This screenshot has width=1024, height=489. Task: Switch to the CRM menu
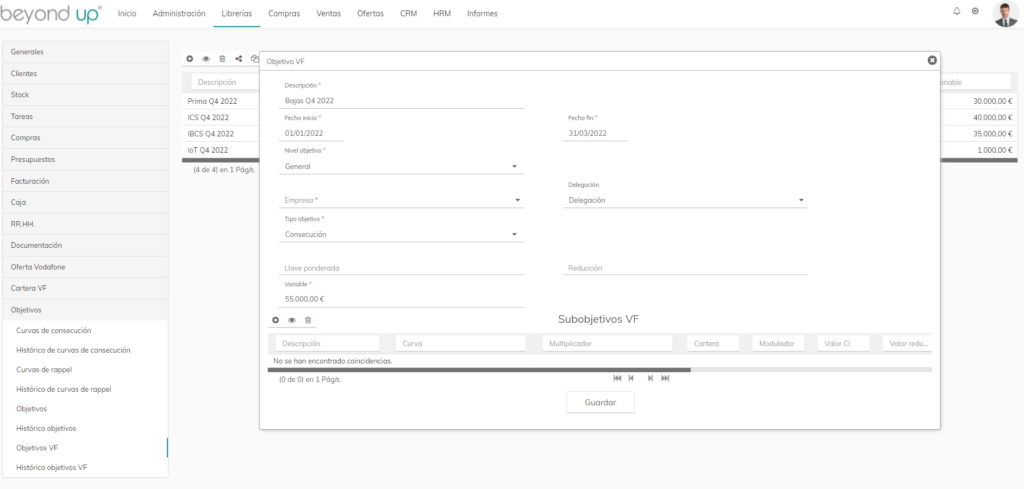click(408, 13)
